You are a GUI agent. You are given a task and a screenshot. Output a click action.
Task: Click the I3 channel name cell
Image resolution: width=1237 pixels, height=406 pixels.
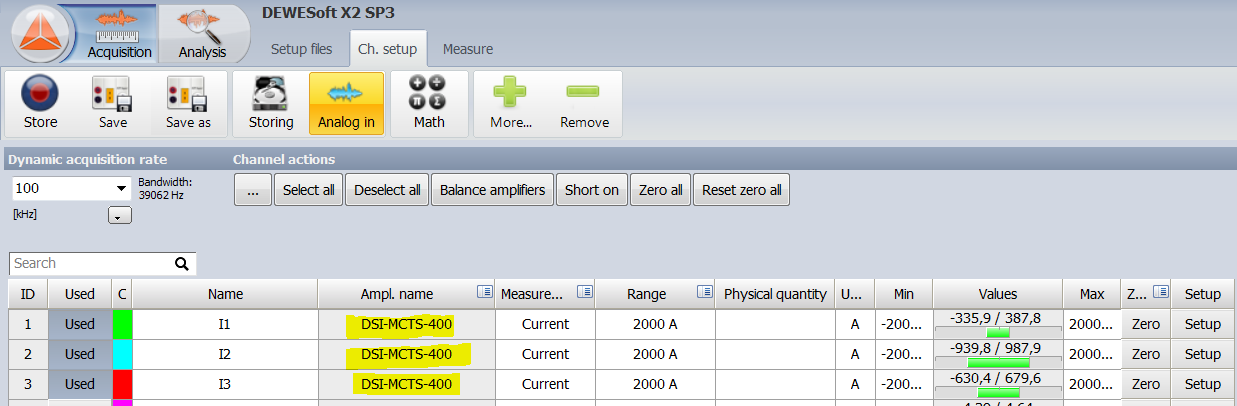click(x=225, y=384)
